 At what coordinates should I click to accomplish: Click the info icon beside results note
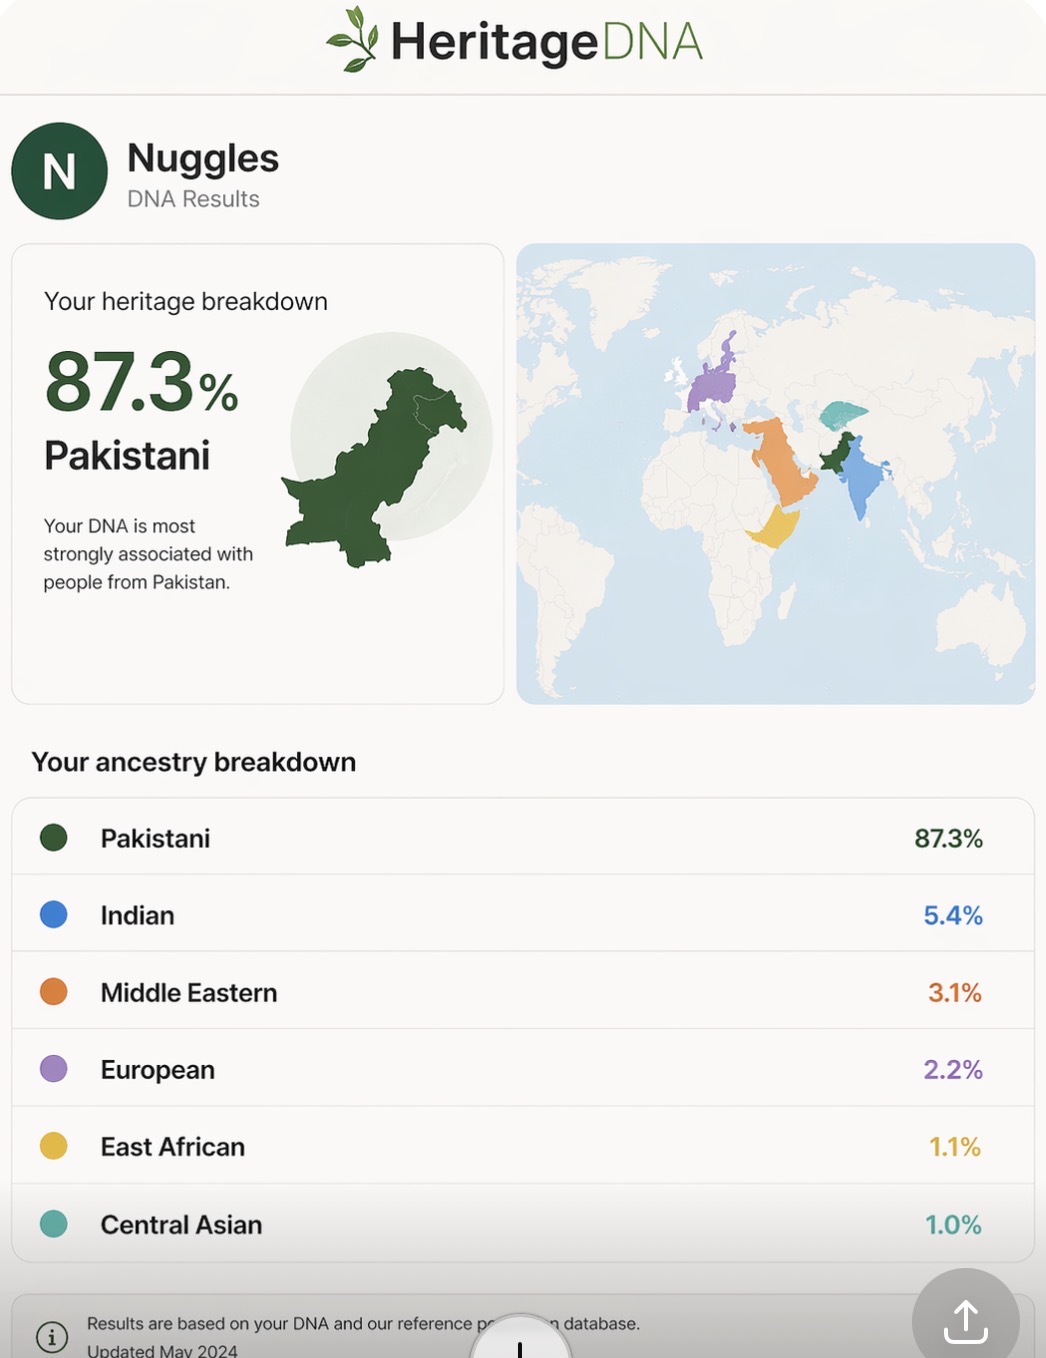52,1335
